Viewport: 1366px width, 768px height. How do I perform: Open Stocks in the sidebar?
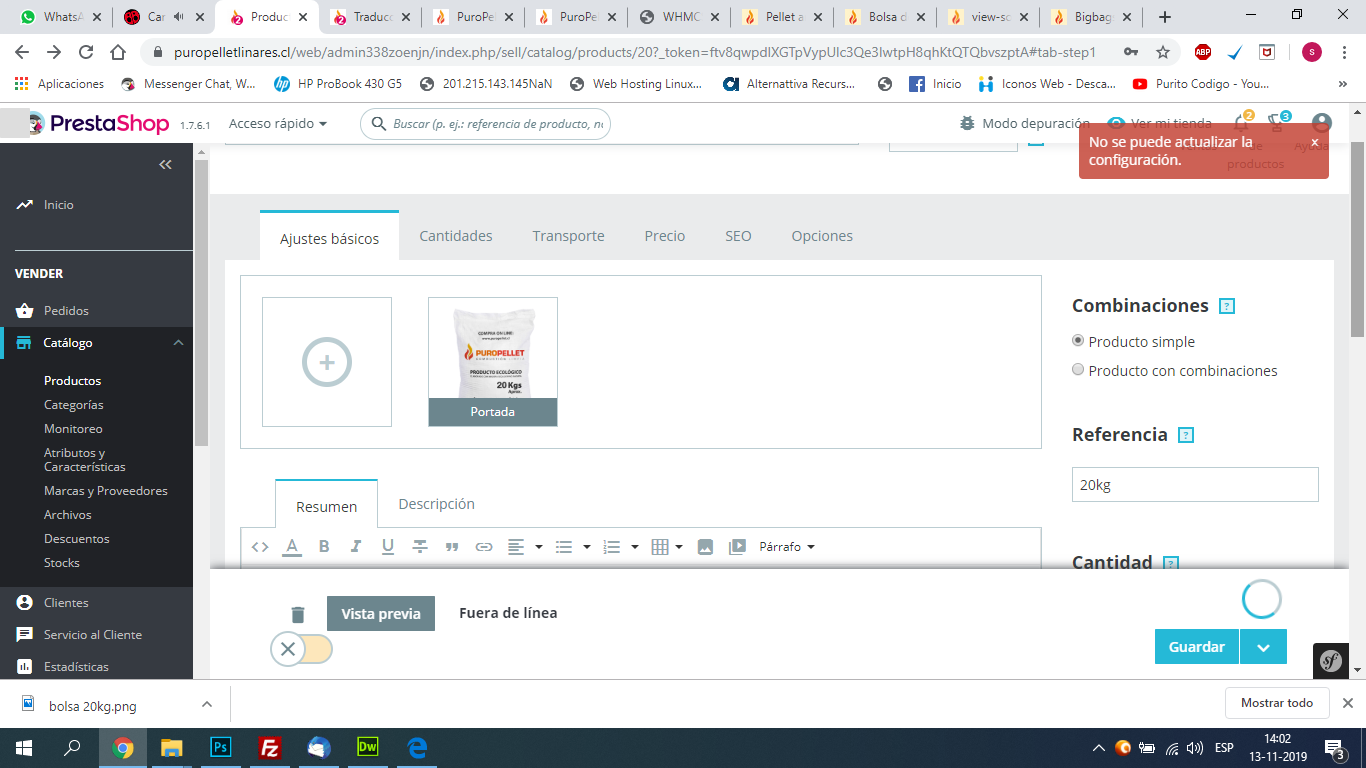coord(62,563)
